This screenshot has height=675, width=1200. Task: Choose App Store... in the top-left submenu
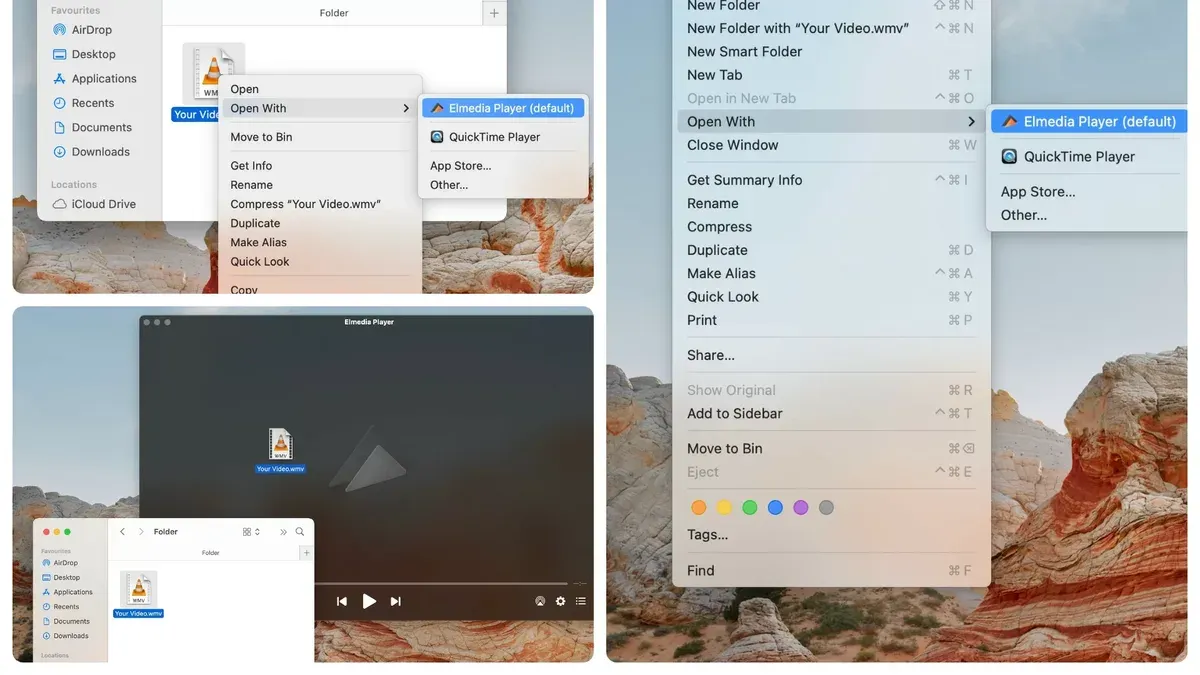(x=461, y=166)
